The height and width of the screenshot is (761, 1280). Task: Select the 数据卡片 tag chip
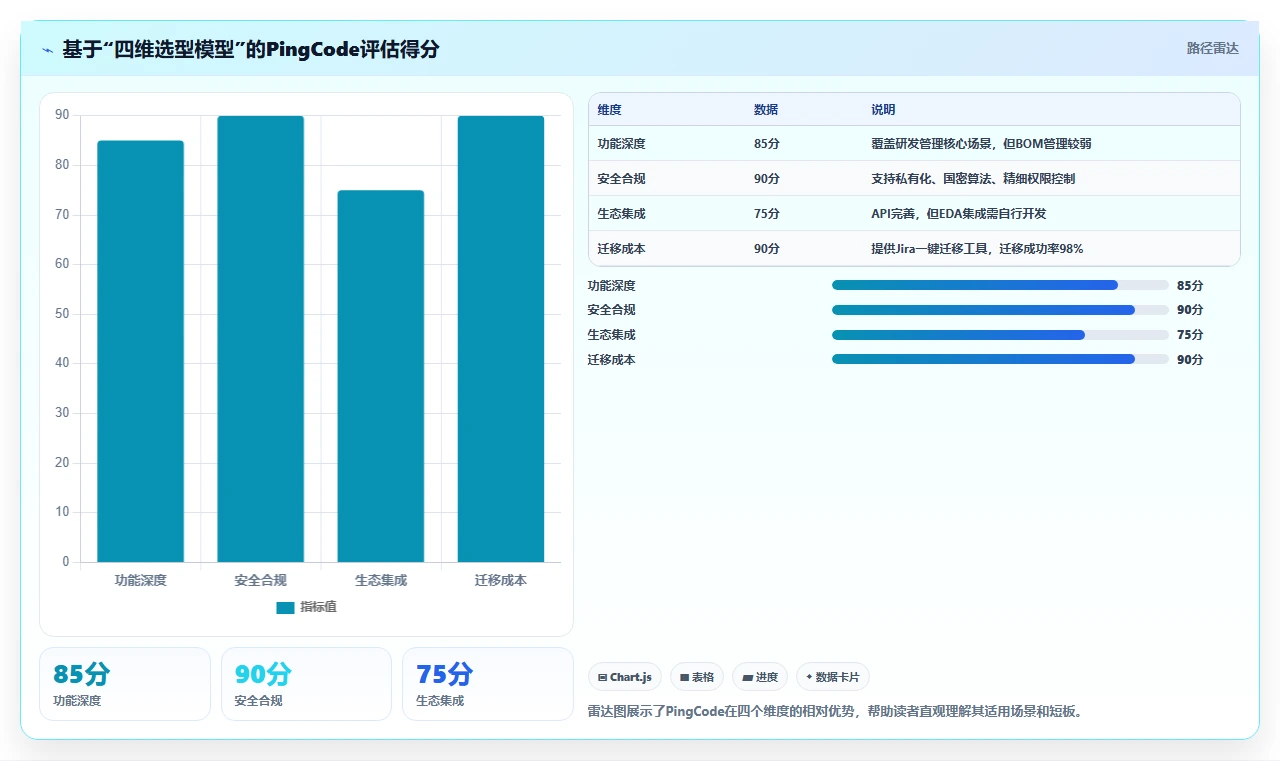pos(833,677)
